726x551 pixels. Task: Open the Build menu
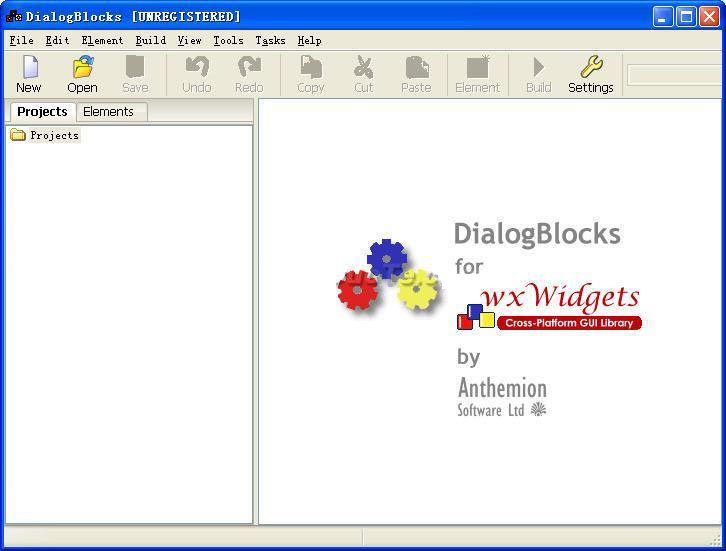pyautogui.click(x=151, y=40)
